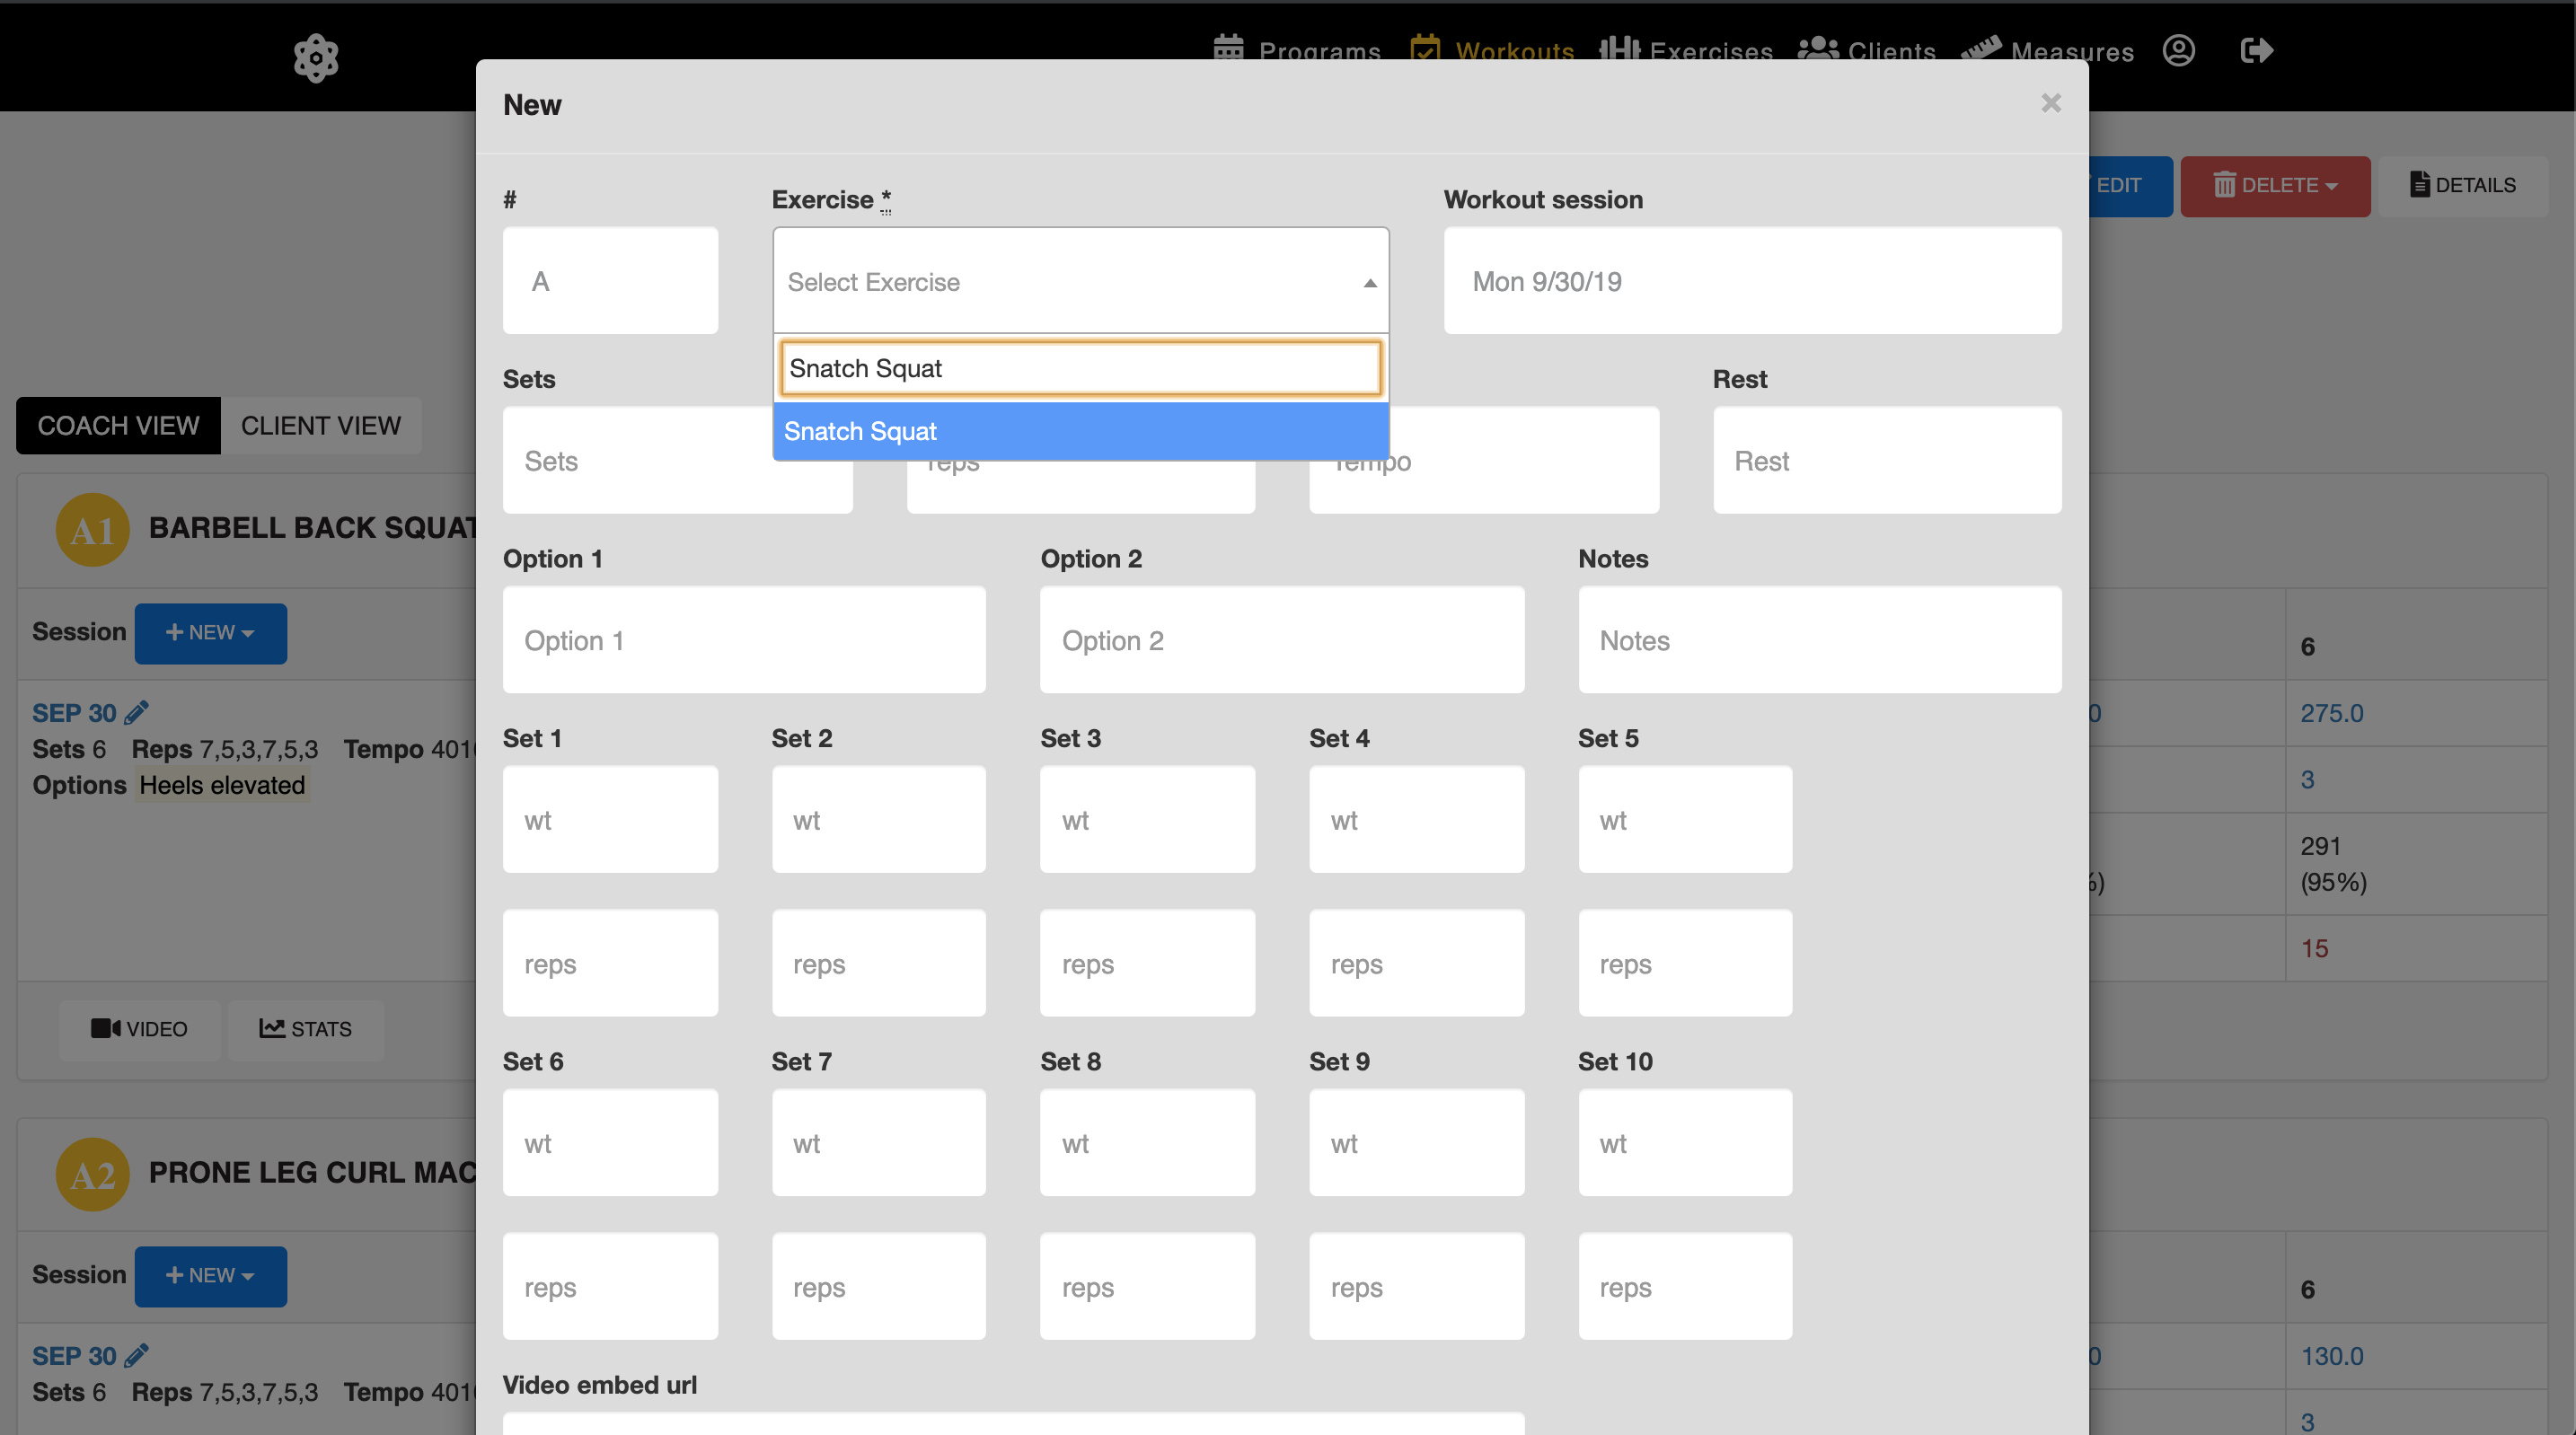
Task: Click the app logo icon in header
Action: 316,57
